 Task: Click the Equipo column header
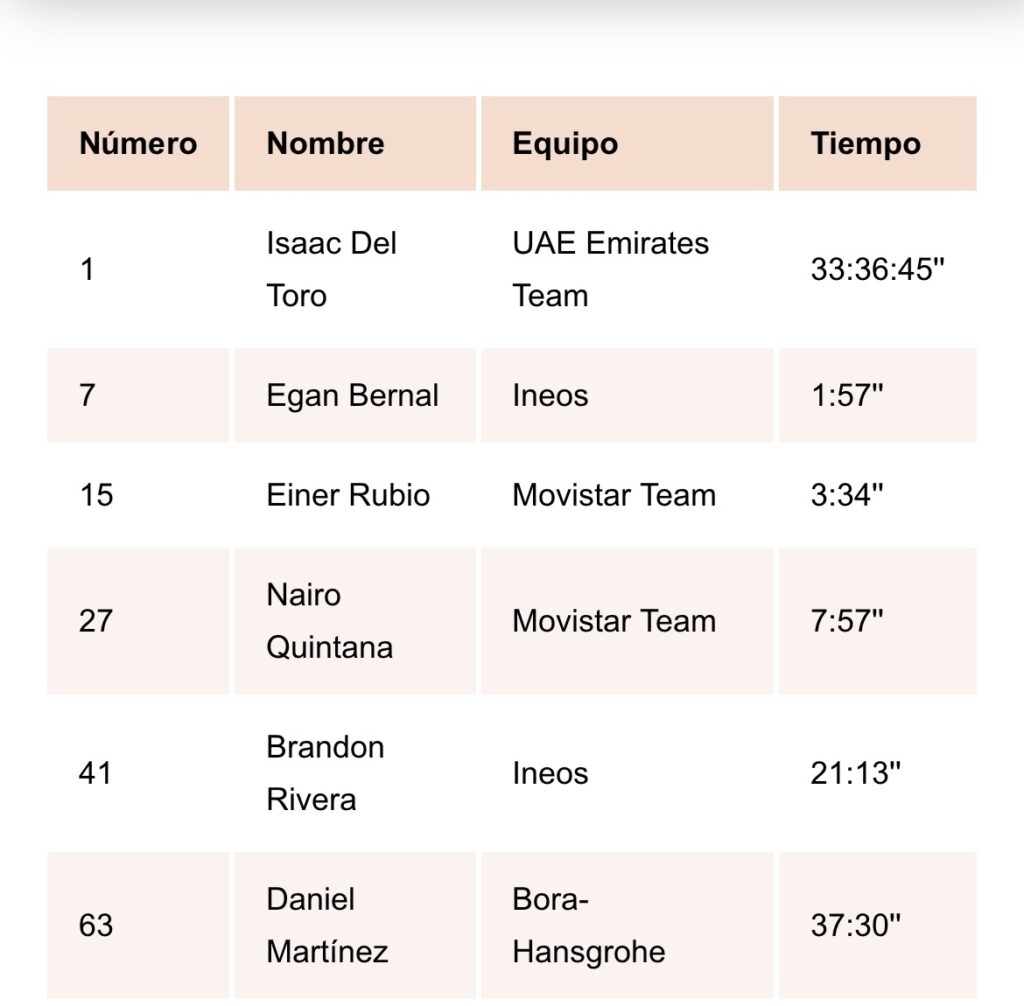click(565, 143)
